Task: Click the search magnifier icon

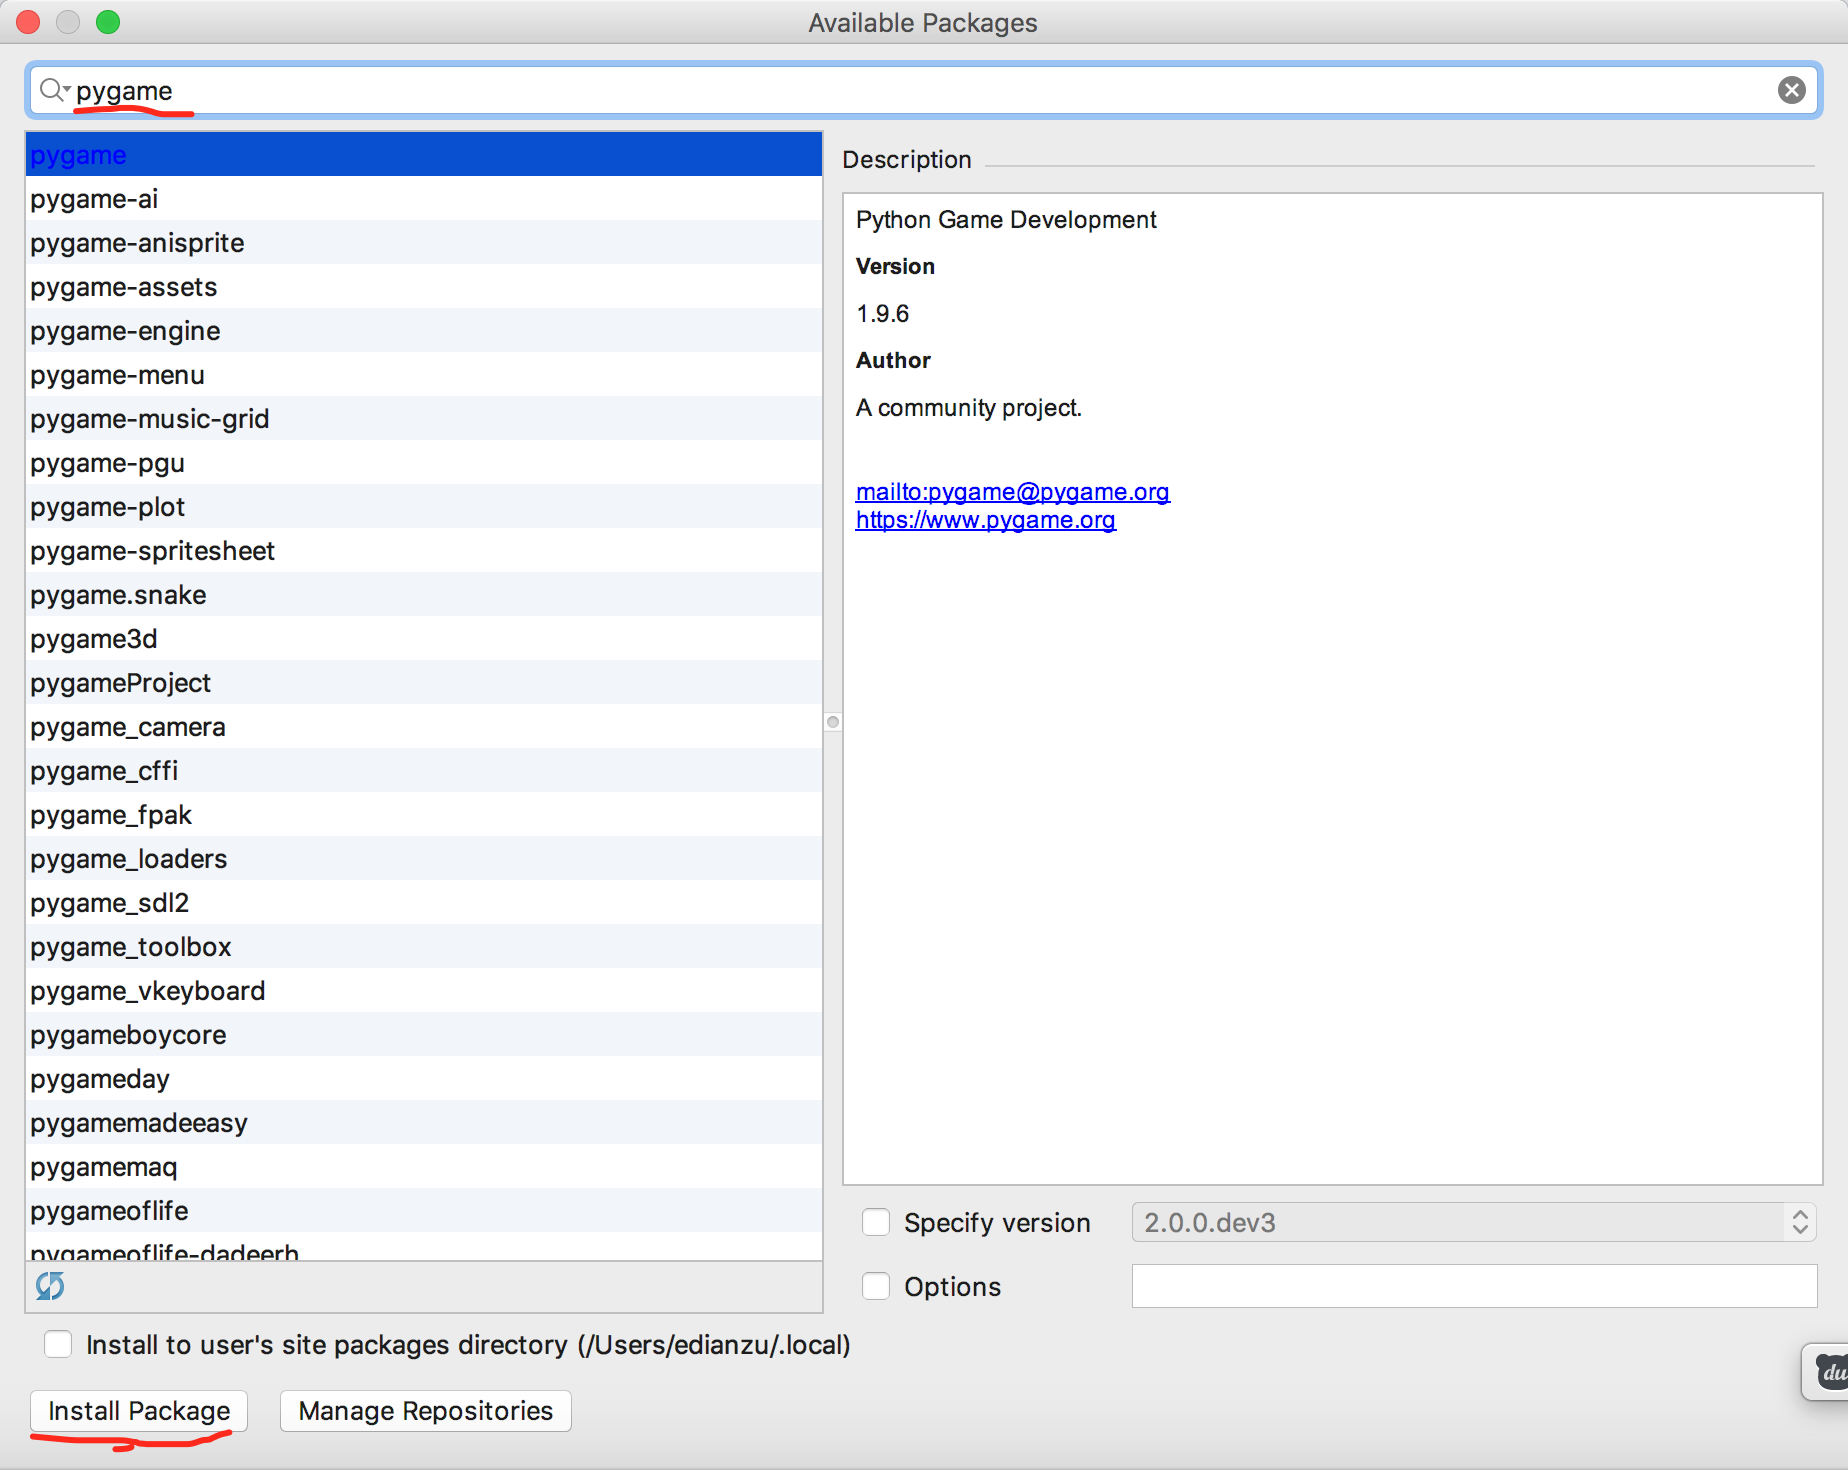Action: click(53, 91)
